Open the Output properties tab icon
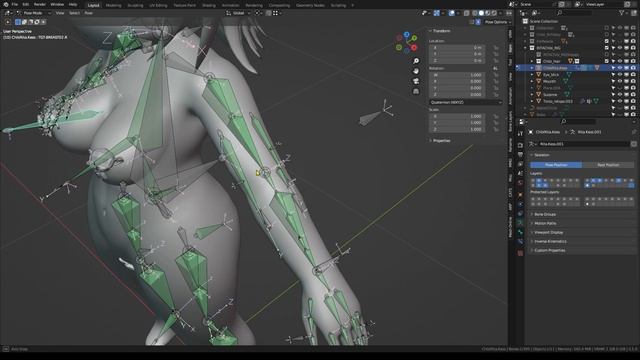This screenshot has height=360, width=640. tap(520, 155)
